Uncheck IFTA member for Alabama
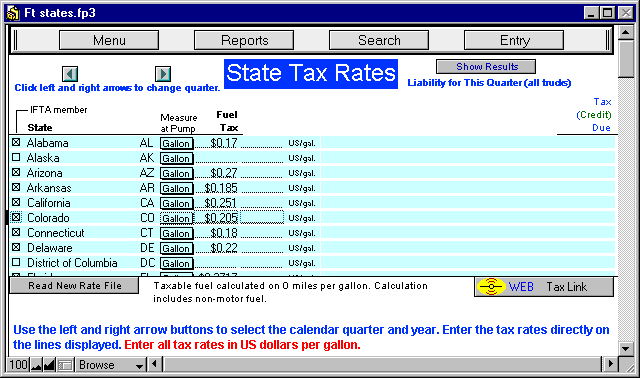The image size is (640, 378). pos(16,142)
